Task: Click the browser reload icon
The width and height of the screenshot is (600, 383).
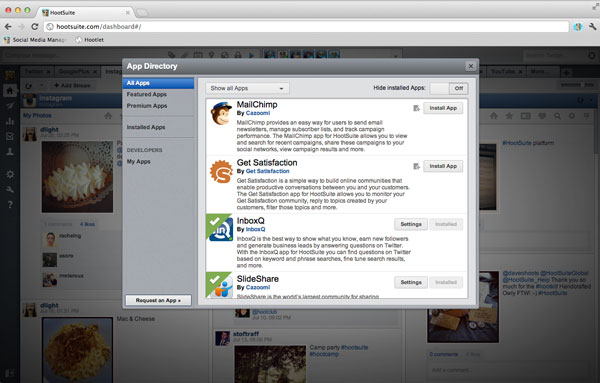Action: (34, 26)
